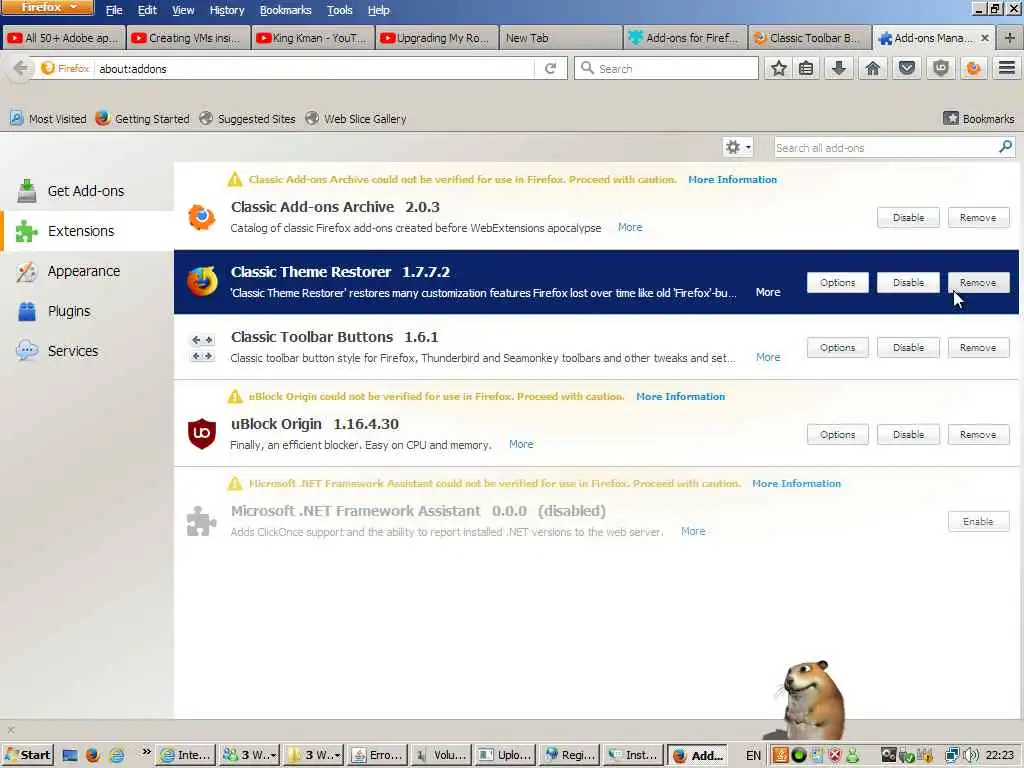Remove uBlock Origin extension
This screenshot has width=1024, height=768.
click(978, 434)
